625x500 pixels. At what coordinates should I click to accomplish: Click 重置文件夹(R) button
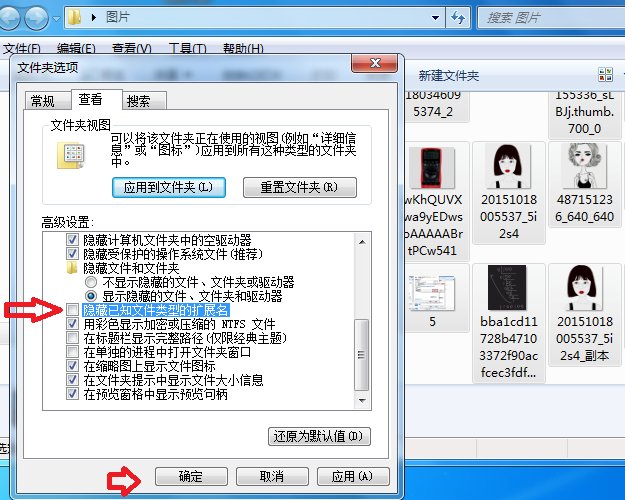pos(299,187)
